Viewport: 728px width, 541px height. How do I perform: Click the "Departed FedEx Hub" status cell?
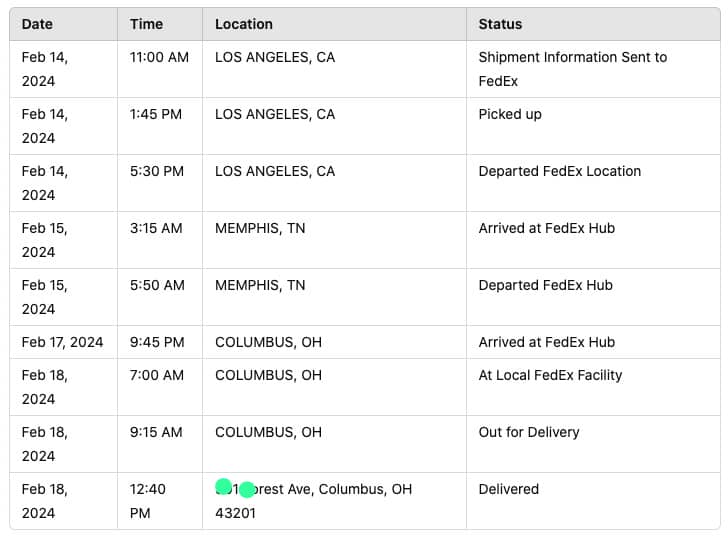pyautogui.click(x=545, y=285)
